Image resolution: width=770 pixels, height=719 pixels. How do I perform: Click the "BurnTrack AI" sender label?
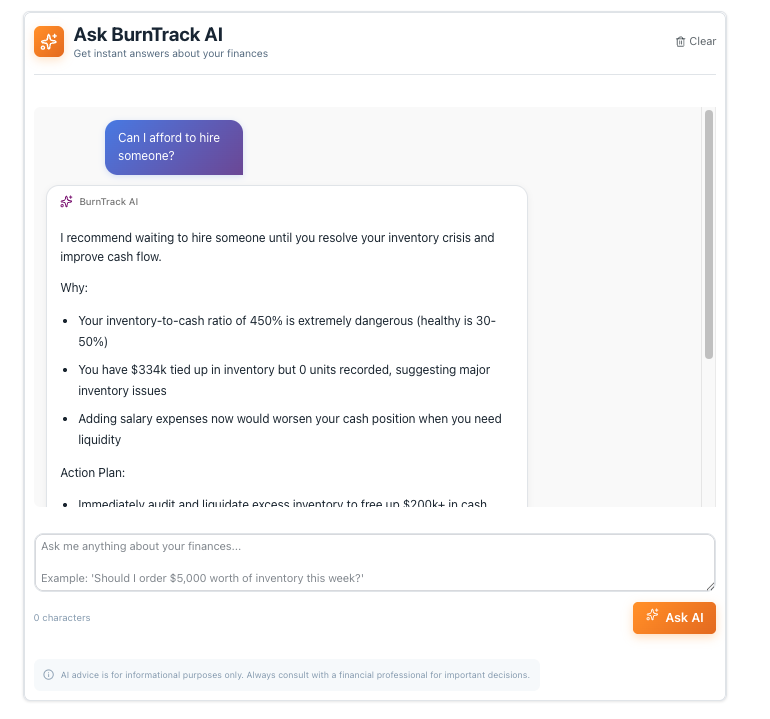click(108, 202)
